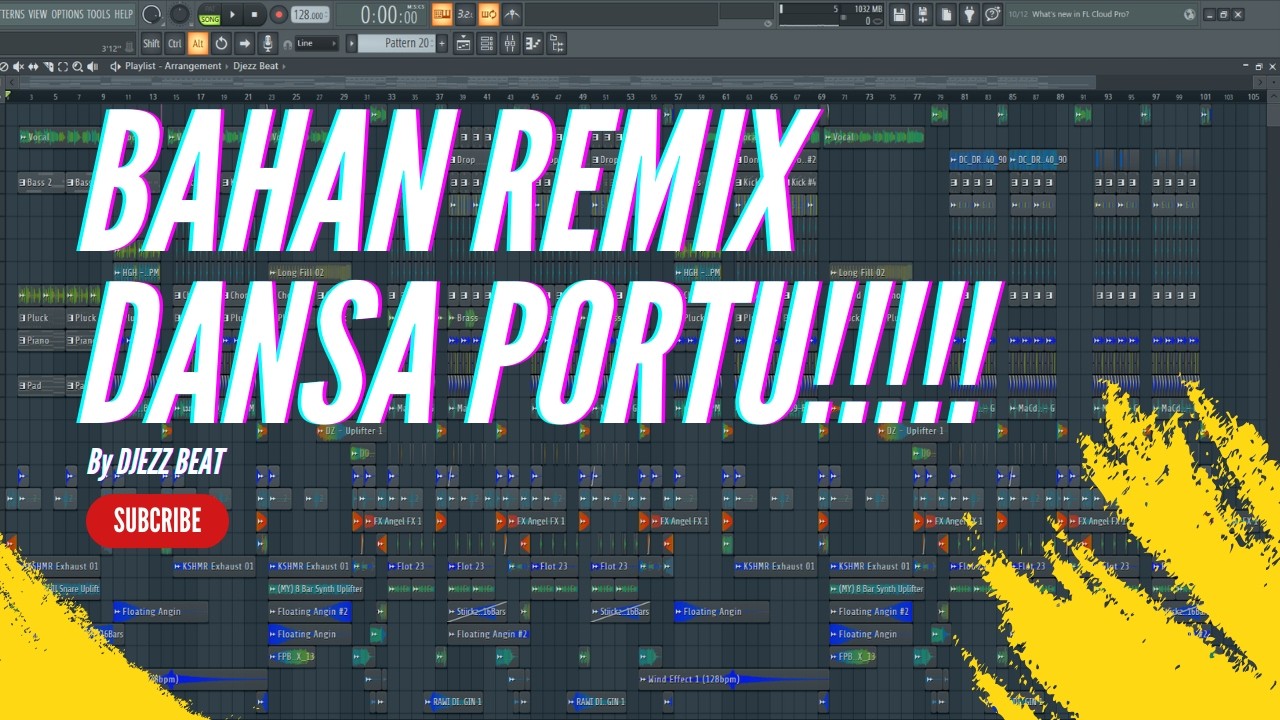1280x720 pixels.
Task: Select the slip double-arrow tool in Playlist
Action: (33, 66)
